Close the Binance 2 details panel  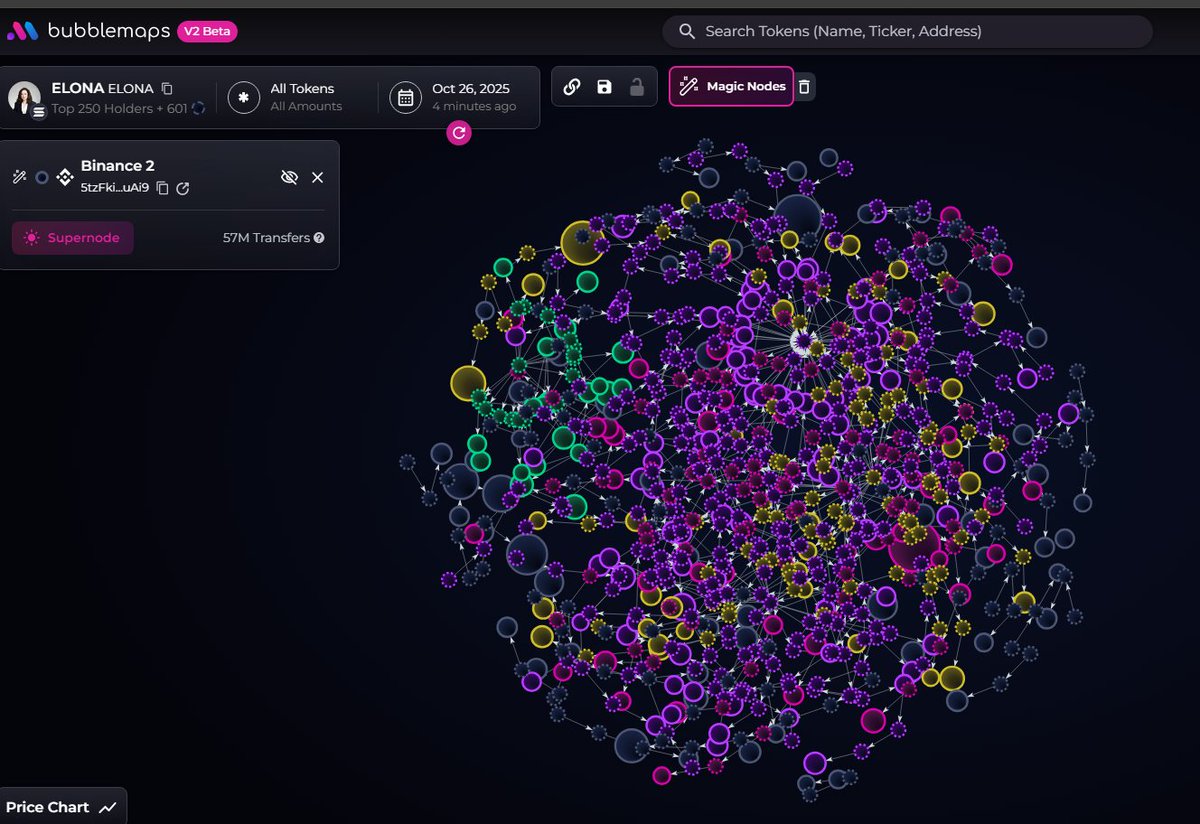coord(317,177)
